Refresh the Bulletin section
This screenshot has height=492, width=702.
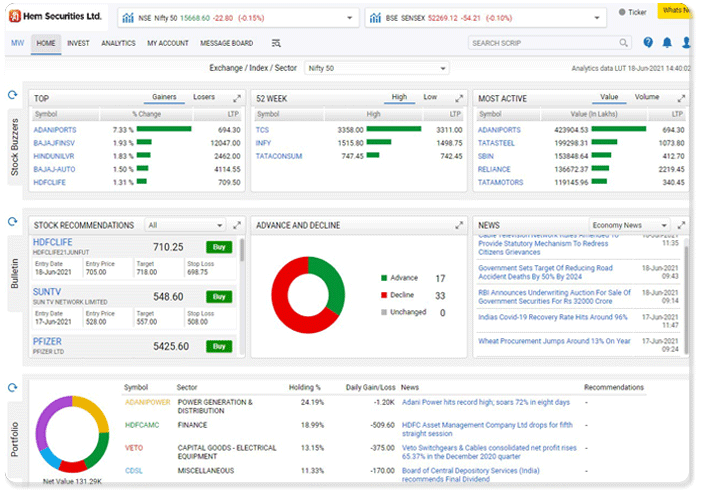click(13, 222)
